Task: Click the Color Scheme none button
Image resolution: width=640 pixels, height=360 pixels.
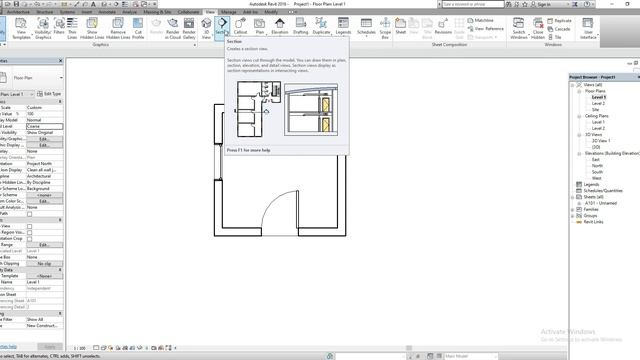Action: tap(44, 195)
